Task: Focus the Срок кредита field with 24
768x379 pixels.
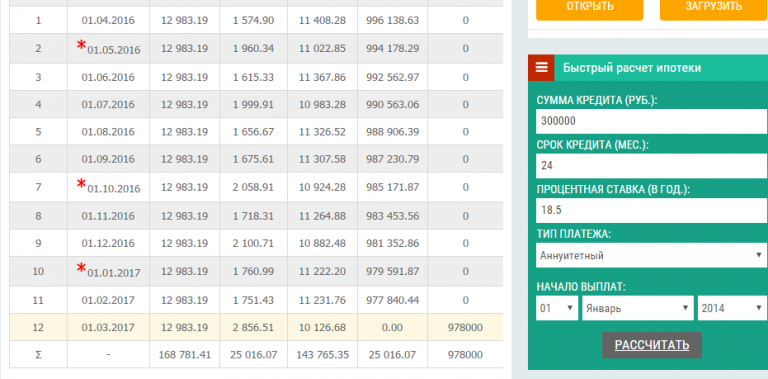Action: 651,166
